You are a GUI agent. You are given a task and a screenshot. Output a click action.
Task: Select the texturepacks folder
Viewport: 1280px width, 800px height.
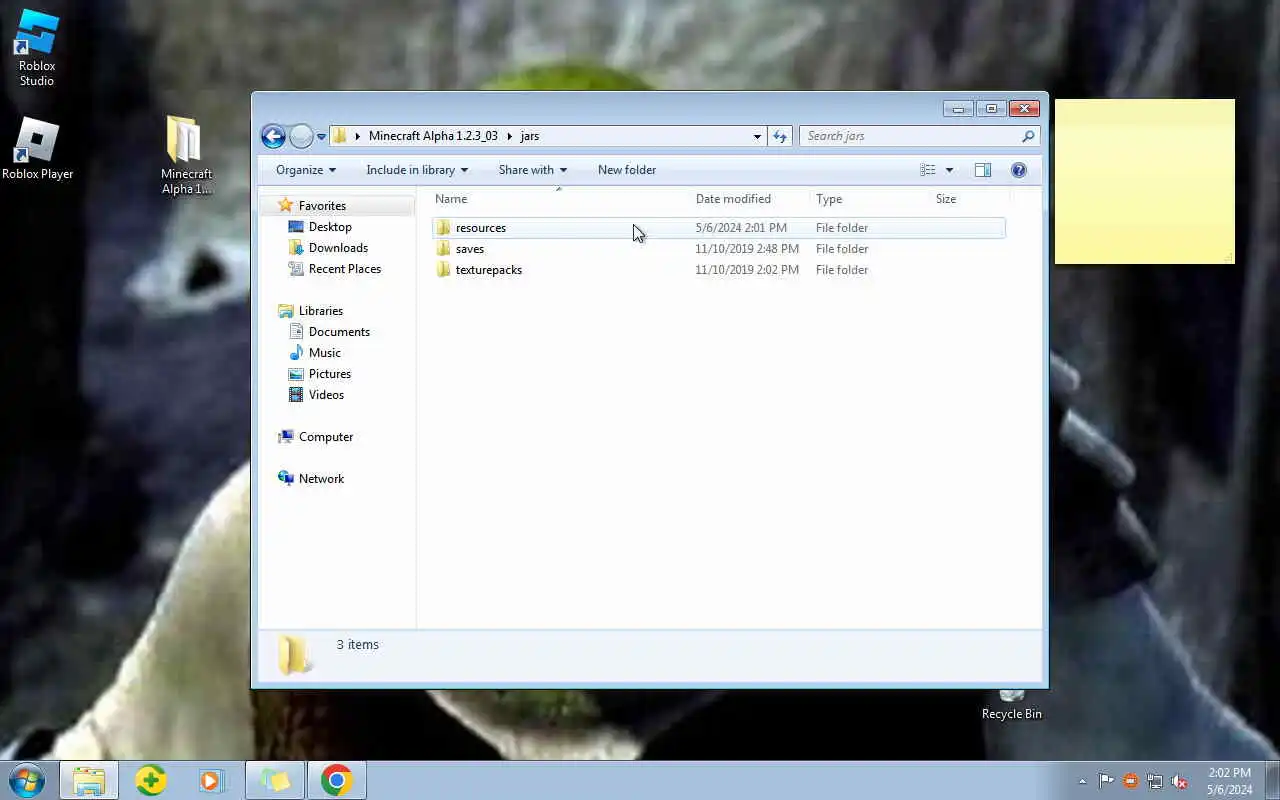click(718, 270)
